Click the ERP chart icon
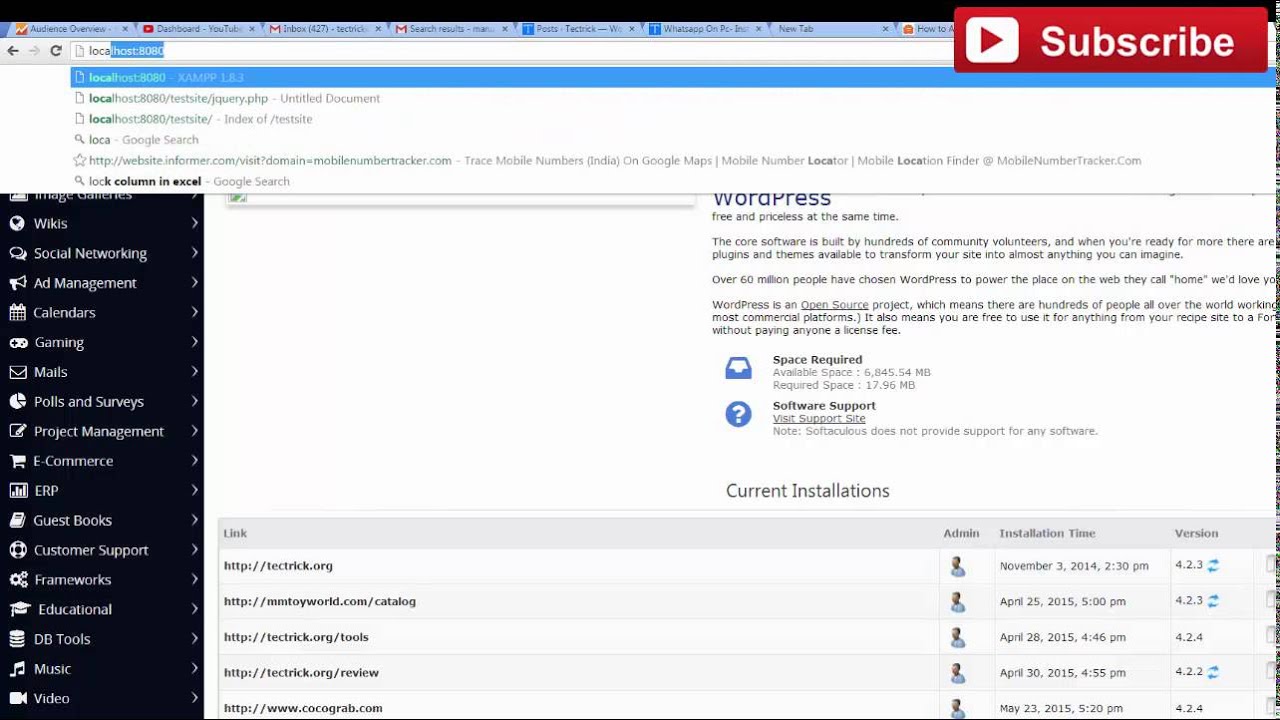1280x720 pixels. pyautogui.click(x=17, y=491)
